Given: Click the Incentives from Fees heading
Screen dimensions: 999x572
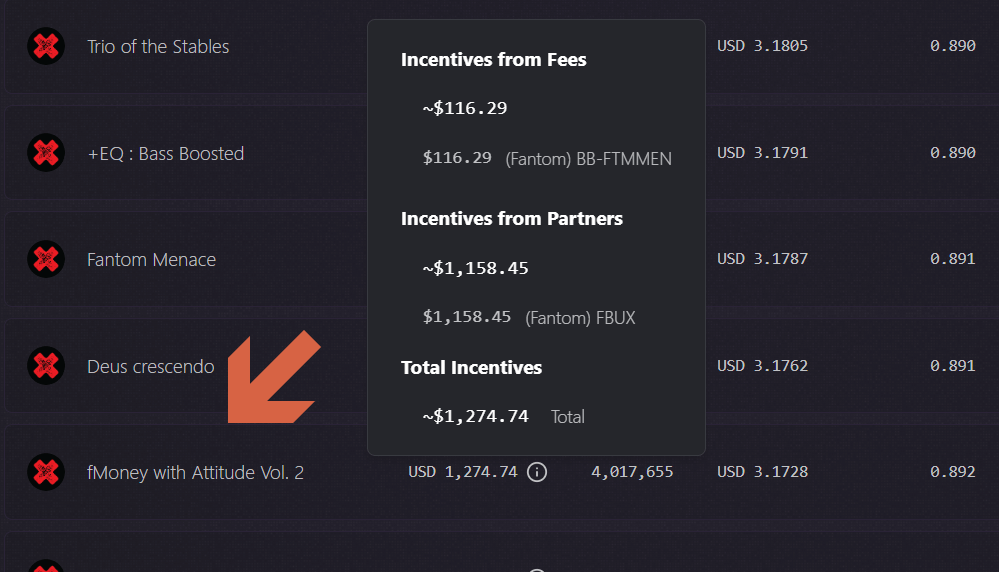Looking at the screenshot, I should (x=493, y=60).
